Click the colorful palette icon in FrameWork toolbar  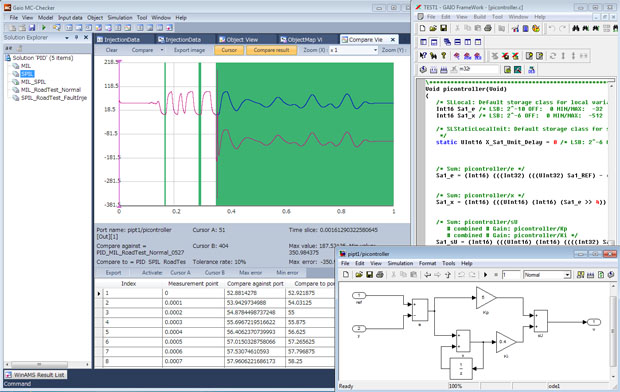pyautogui.click(x=536, y=28)
